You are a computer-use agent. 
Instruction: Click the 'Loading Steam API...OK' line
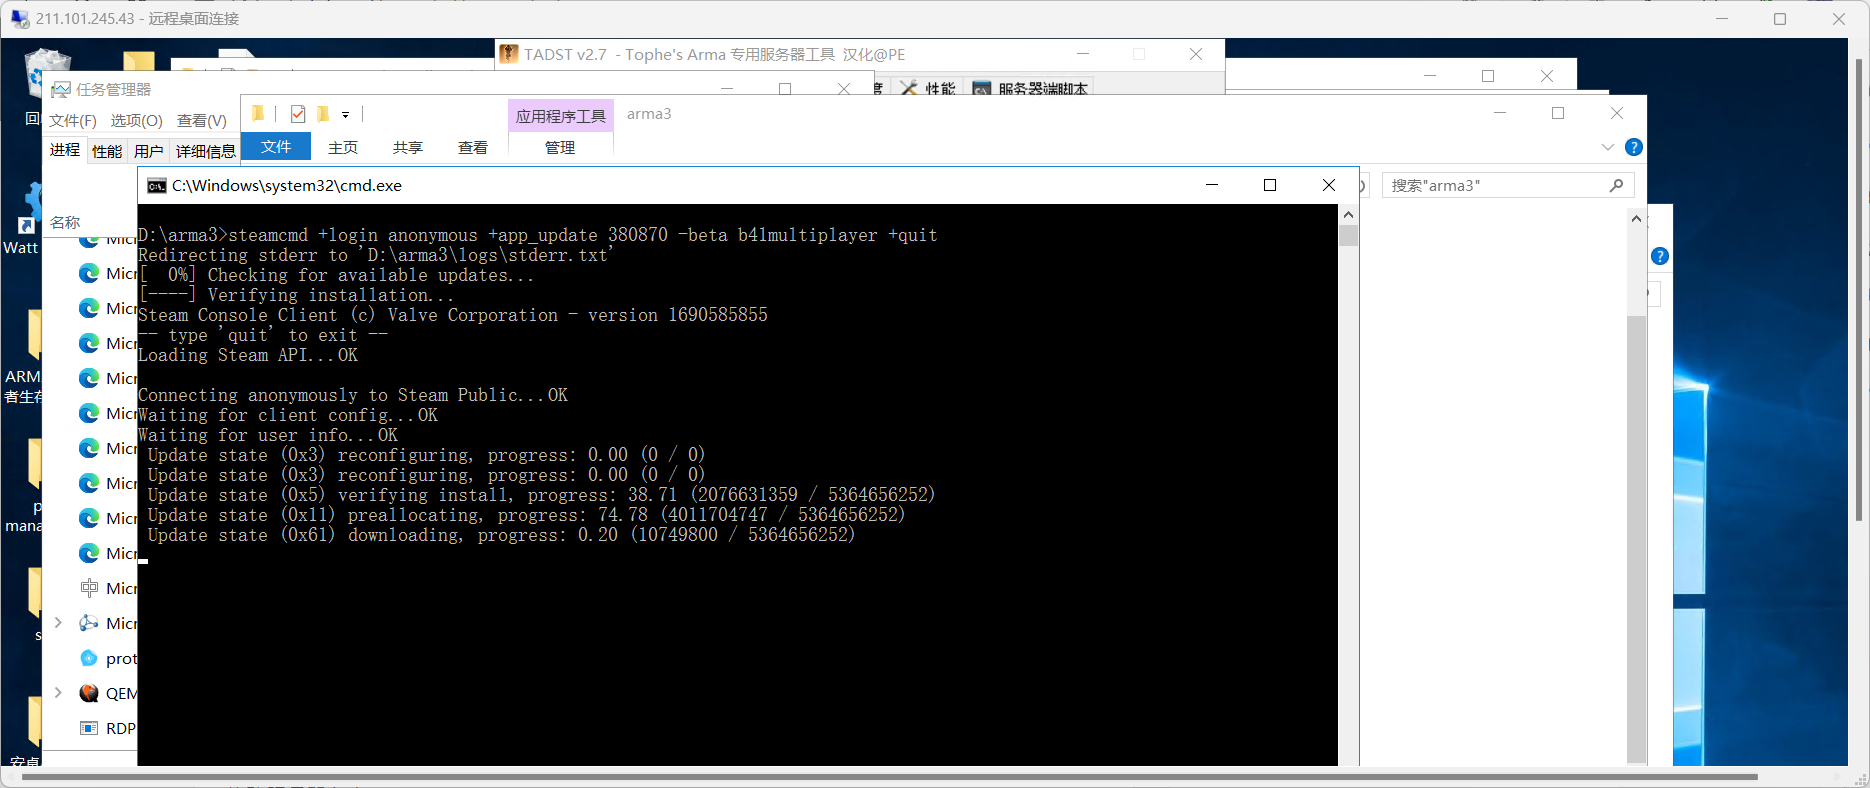point(248,355)
